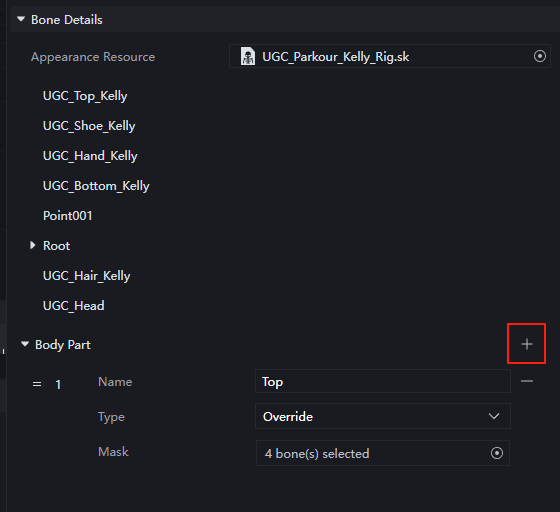Select the Point001 item
This screenshot has height=512, width=560.
68,216
